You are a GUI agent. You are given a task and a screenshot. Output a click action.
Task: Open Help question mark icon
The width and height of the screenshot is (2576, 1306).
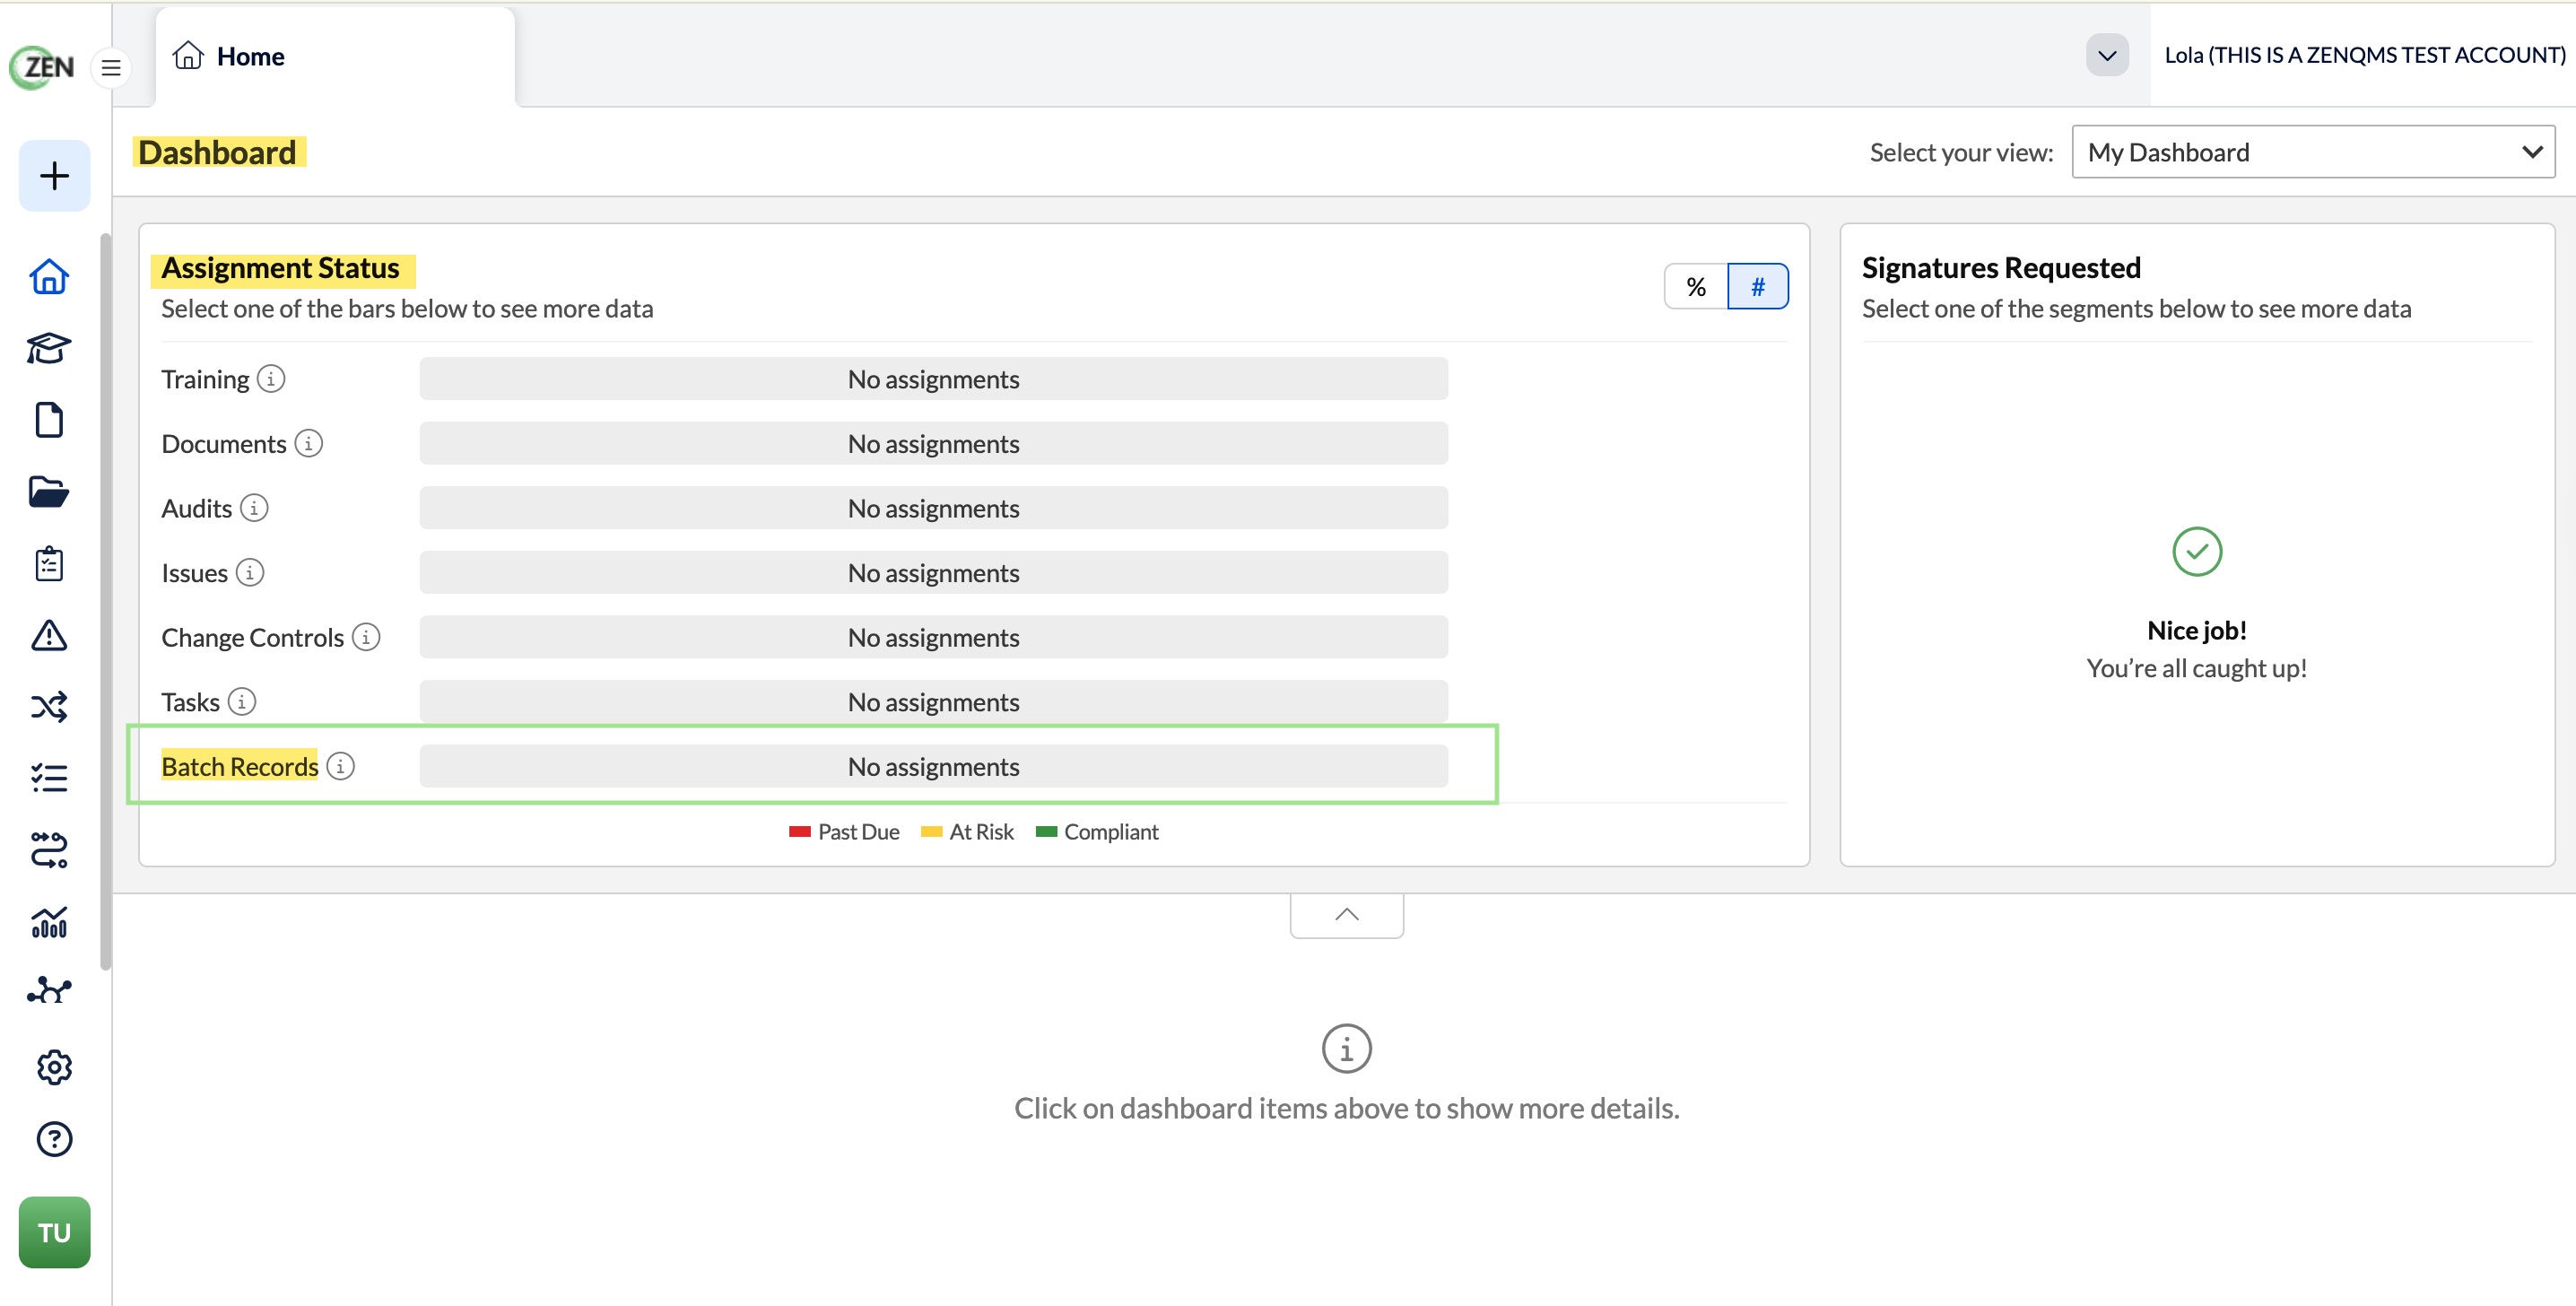pyautogui.click(x=54, y=1139)
